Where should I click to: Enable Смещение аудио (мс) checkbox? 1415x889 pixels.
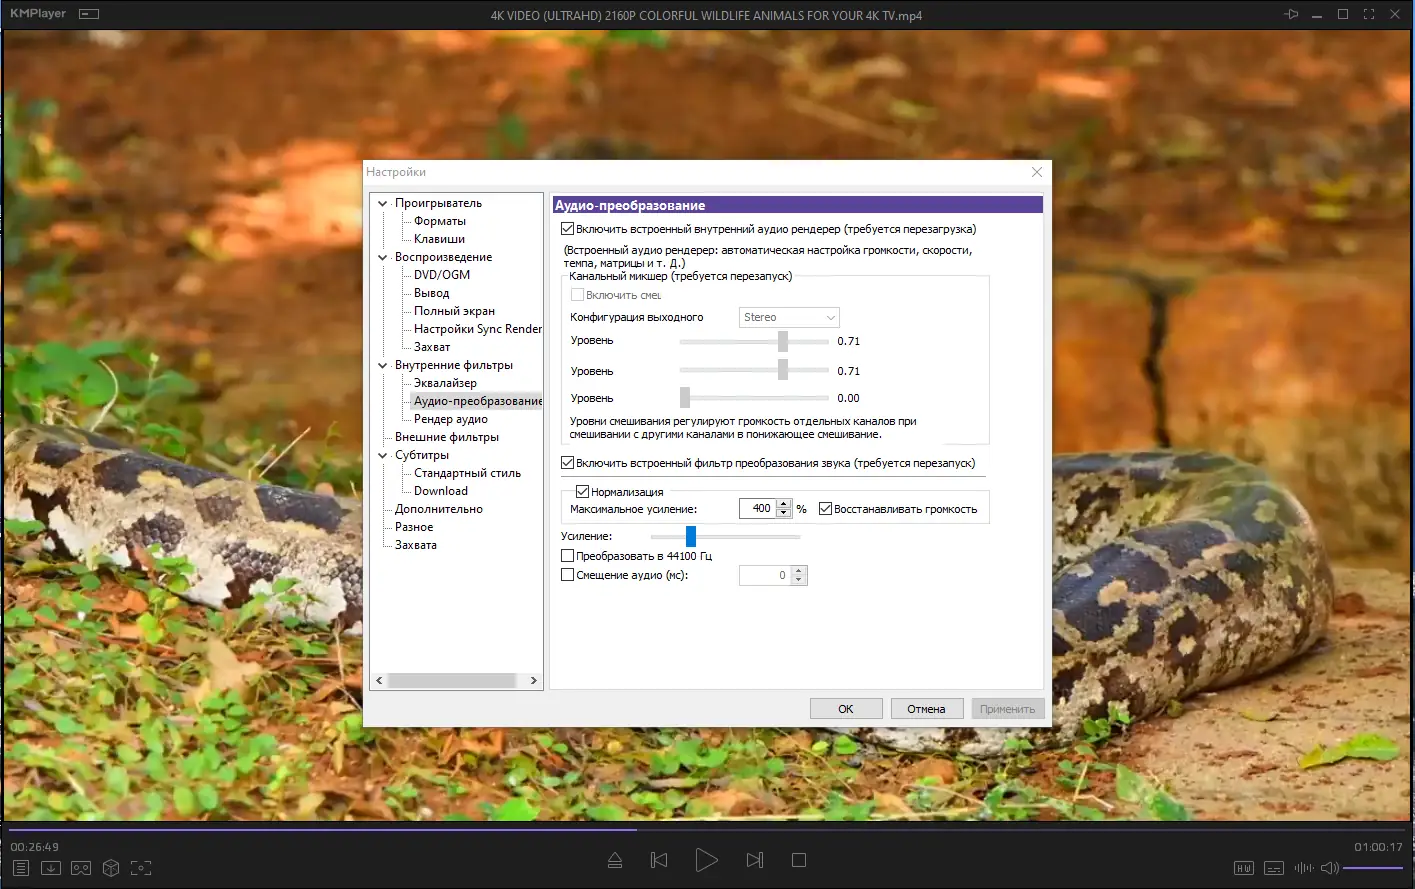coord(568,575)
